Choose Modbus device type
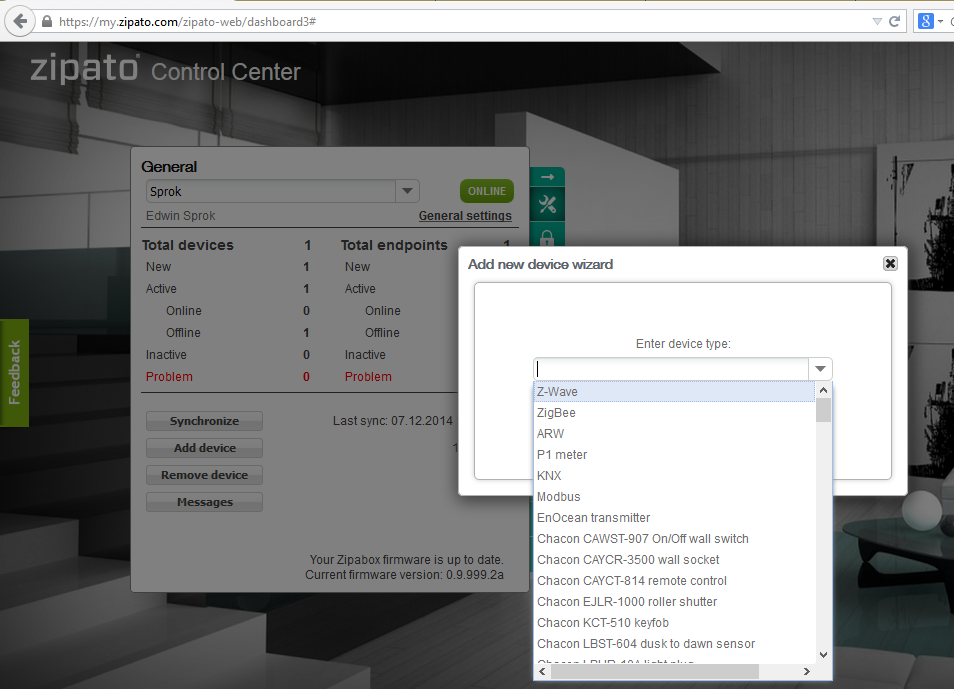This screenshot has height=689, width=954. coord(674,497)
